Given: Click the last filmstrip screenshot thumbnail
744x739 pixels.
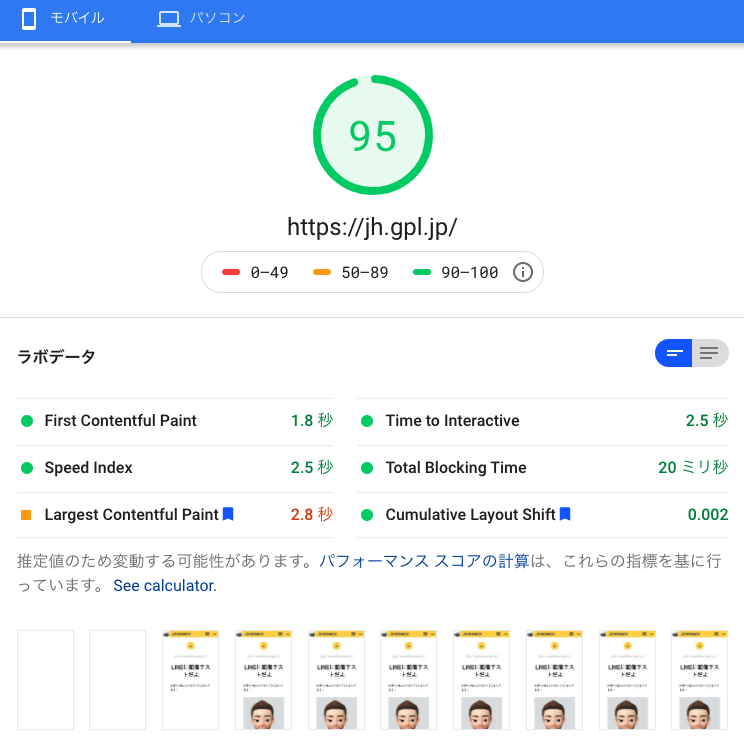Looking at the screenshot, I should (x=699, y=680).
